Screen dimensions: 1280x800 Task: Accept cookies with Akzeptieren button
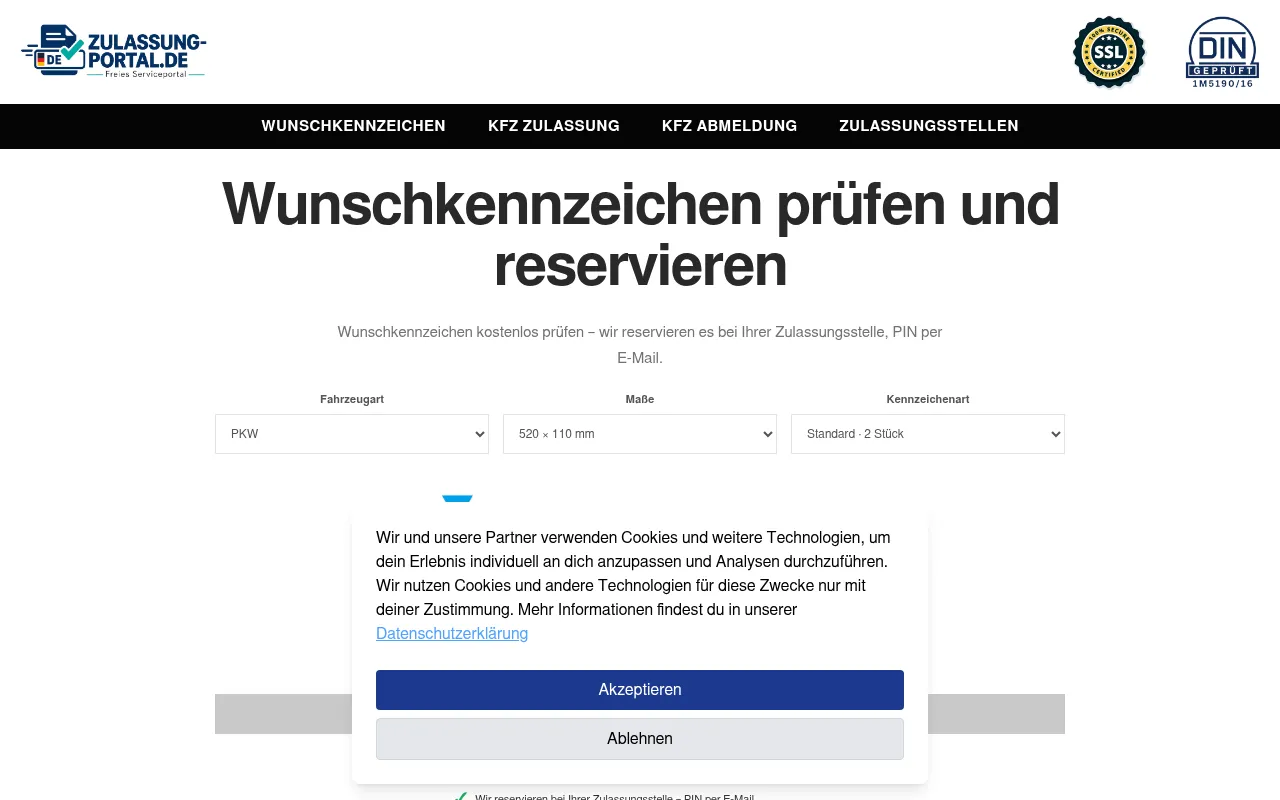tap(640, 690)
